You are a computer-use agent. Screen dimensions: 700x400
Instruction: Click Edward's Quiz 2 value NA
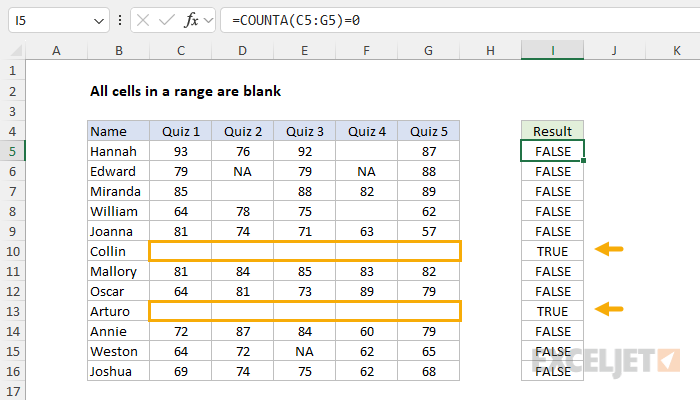tap(242, 171)
